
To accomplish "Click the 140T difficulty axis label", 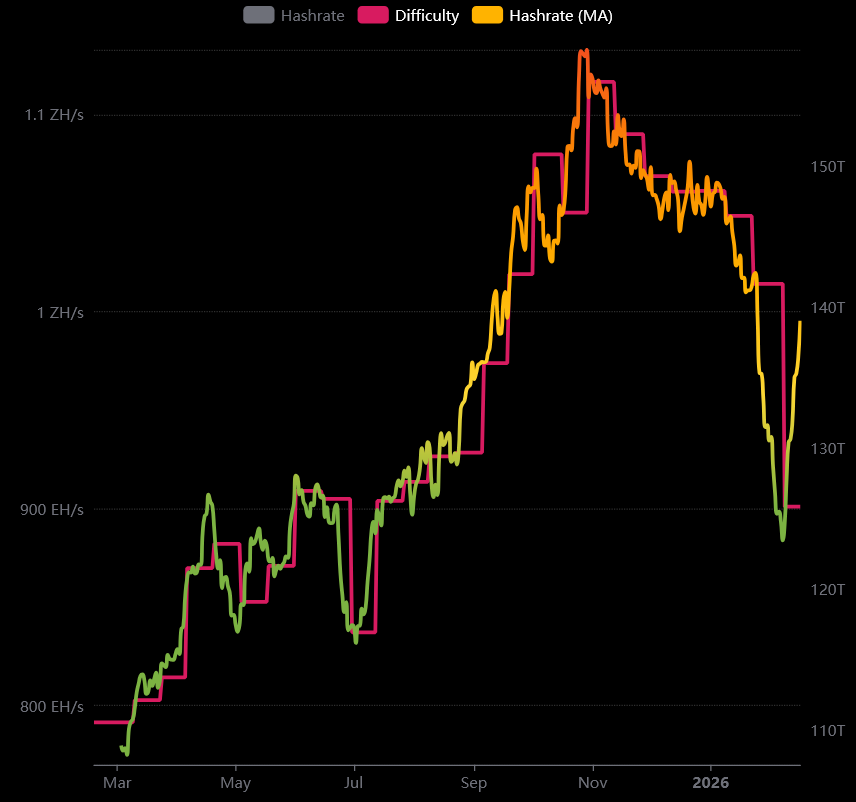I will (x=827, y=307).
